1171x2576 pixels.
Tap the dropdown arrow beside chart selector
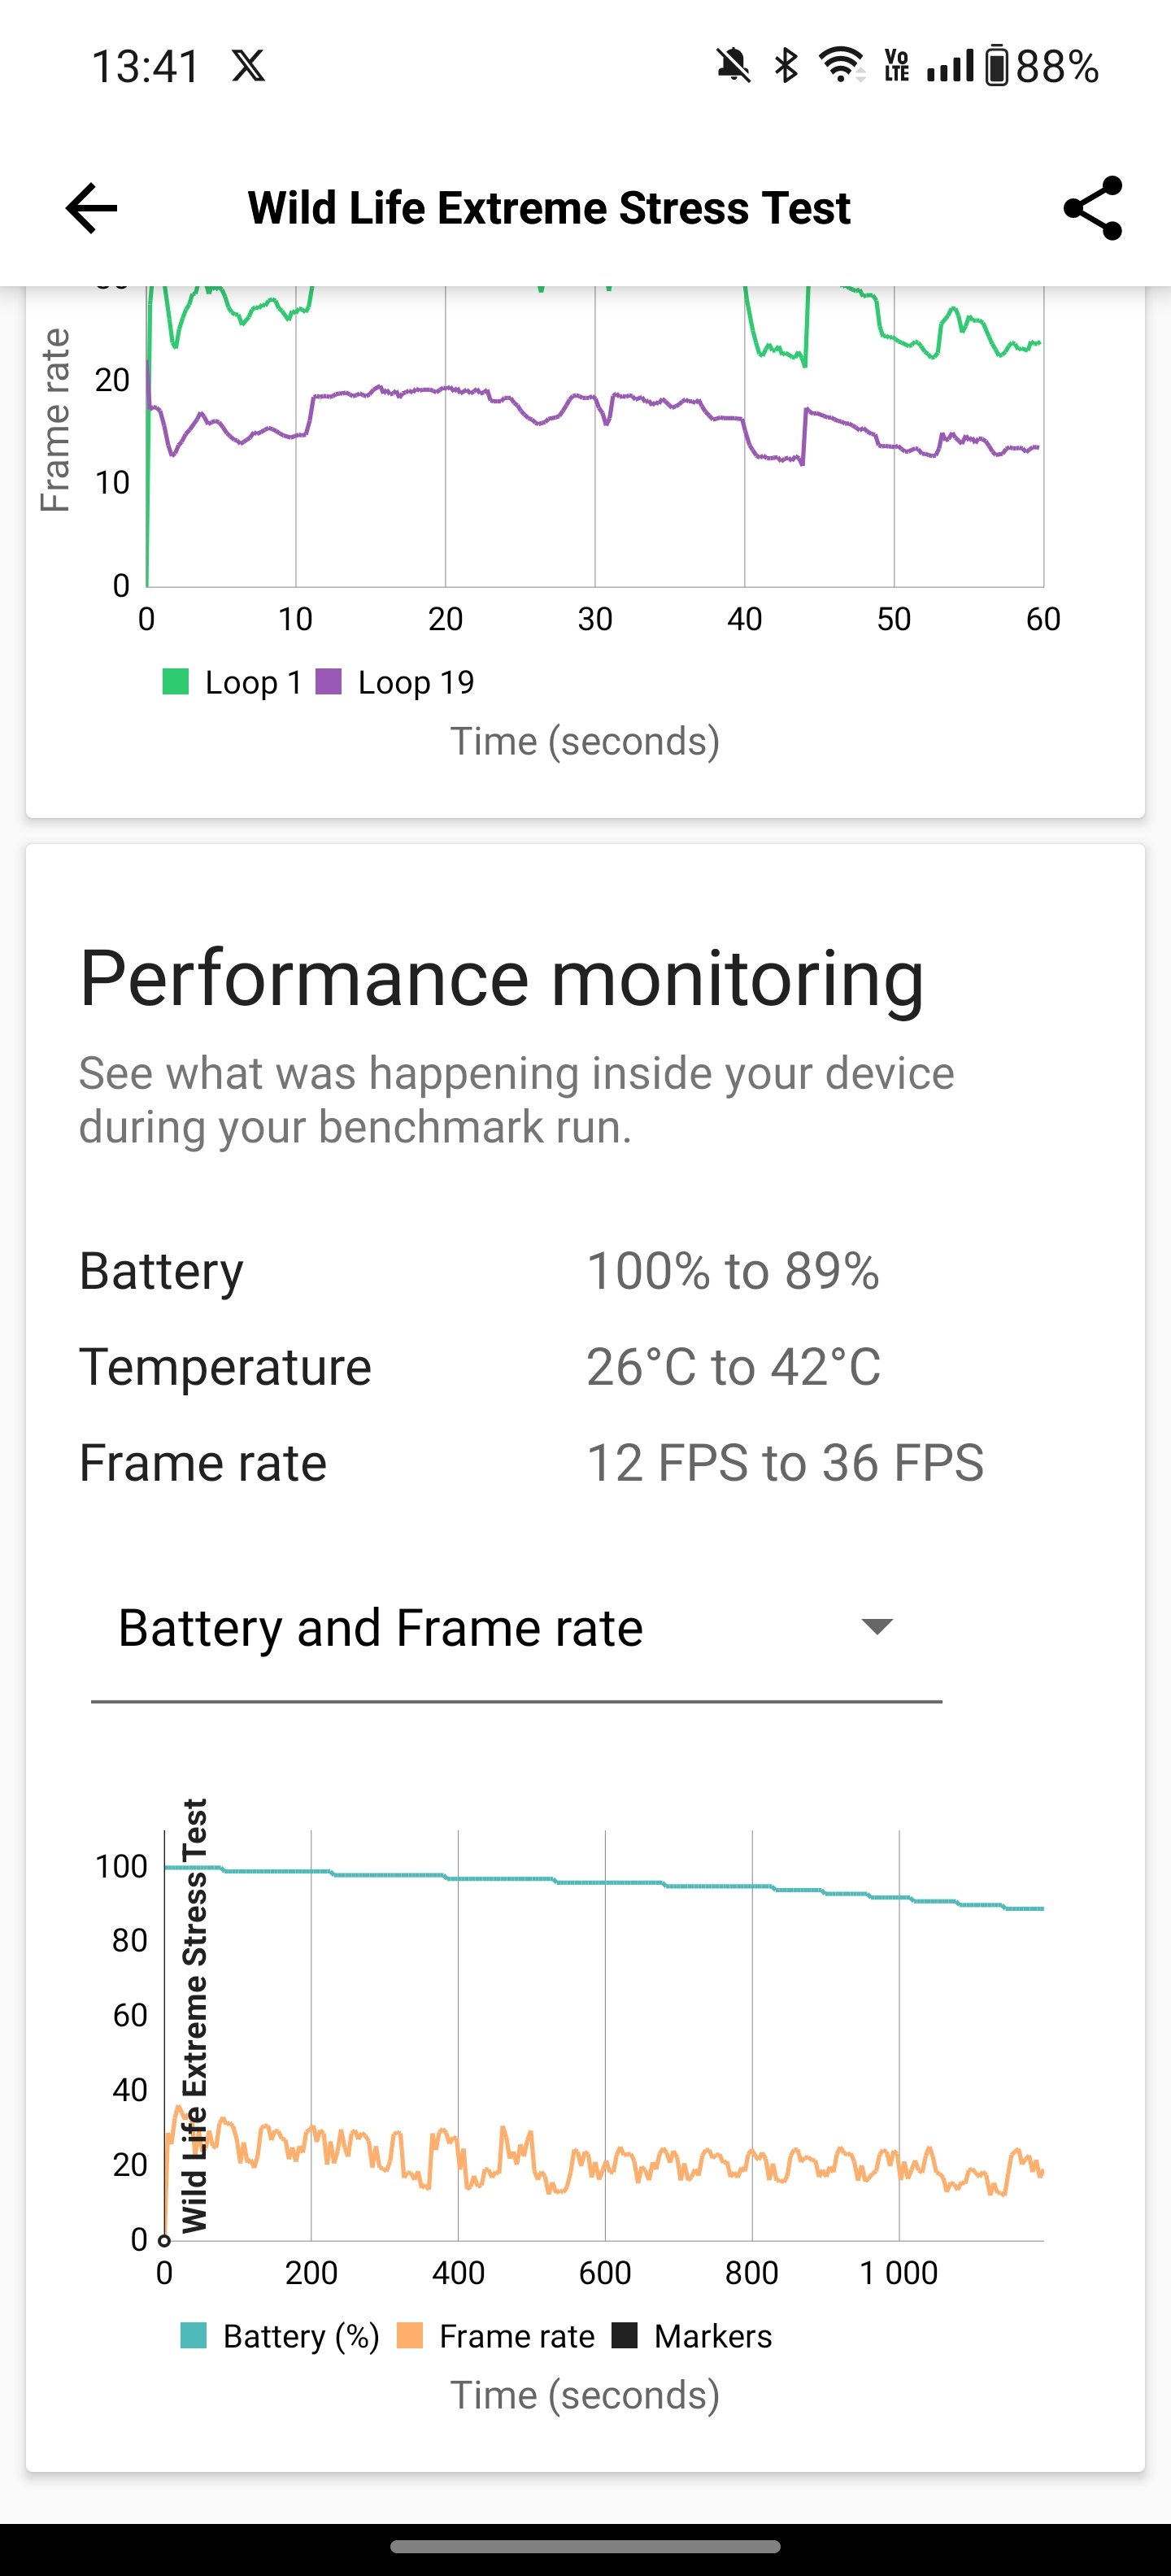pyautogui.click(x=877, y=1627)
